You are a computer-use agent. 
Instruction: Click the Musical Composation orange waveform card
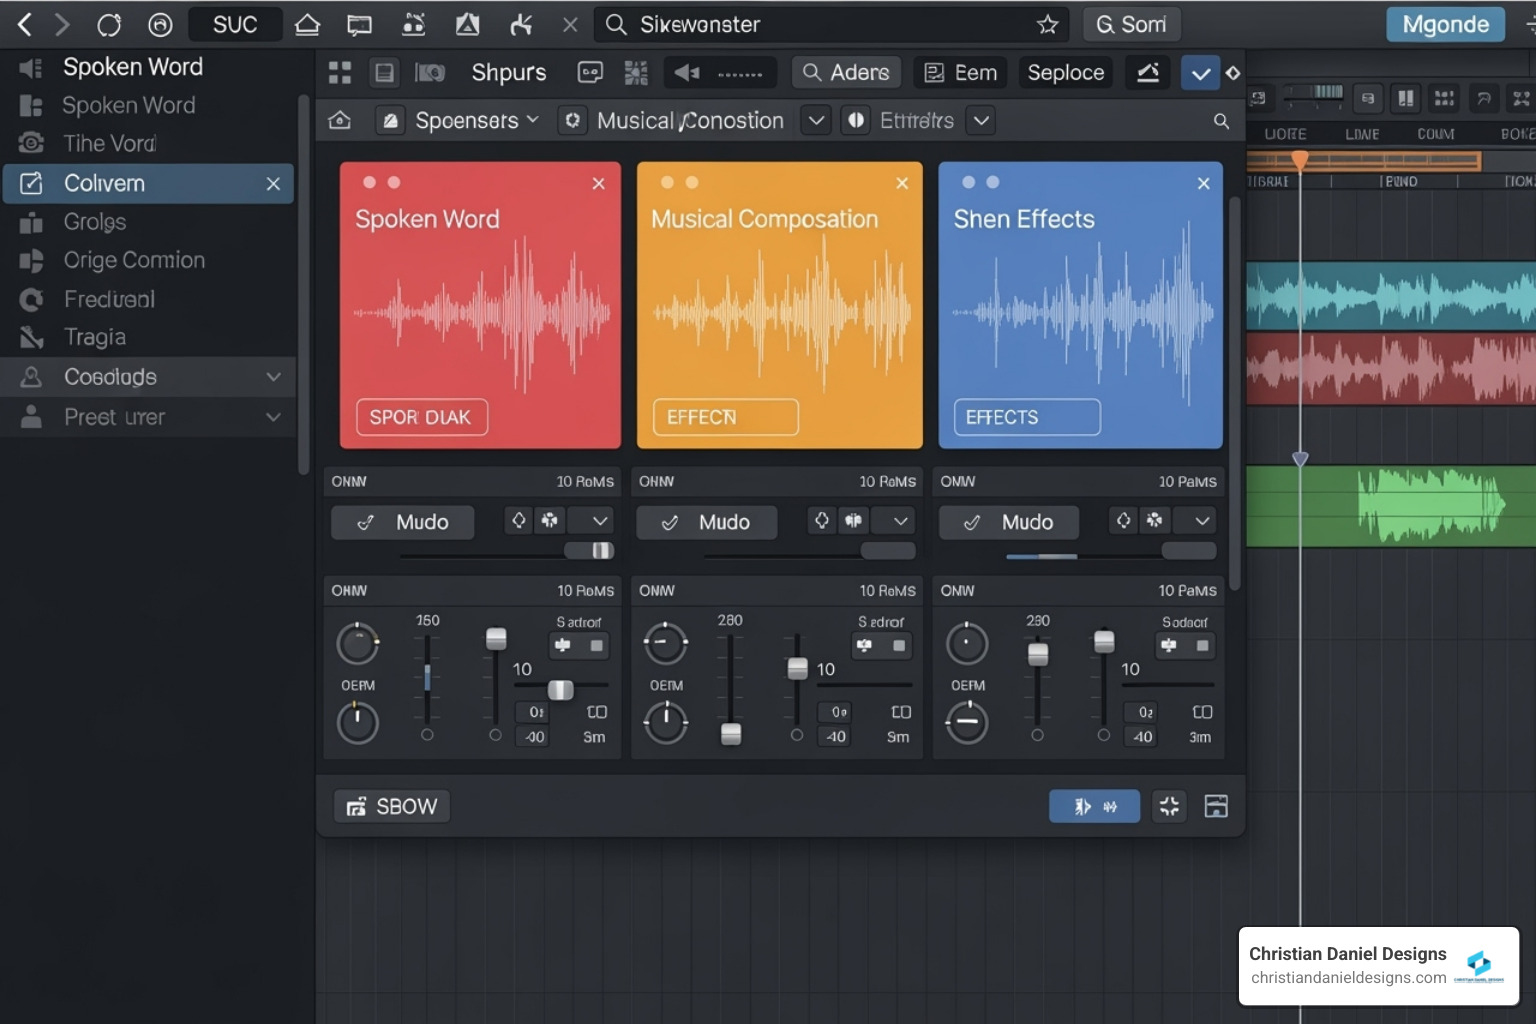click(779, 305)
